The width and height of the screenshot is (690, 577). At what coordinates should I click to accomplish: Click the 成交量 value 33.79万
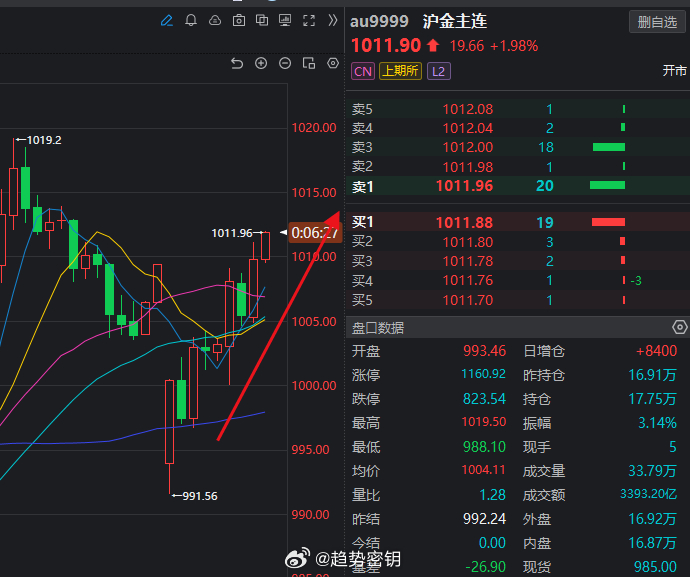(652, 471)
